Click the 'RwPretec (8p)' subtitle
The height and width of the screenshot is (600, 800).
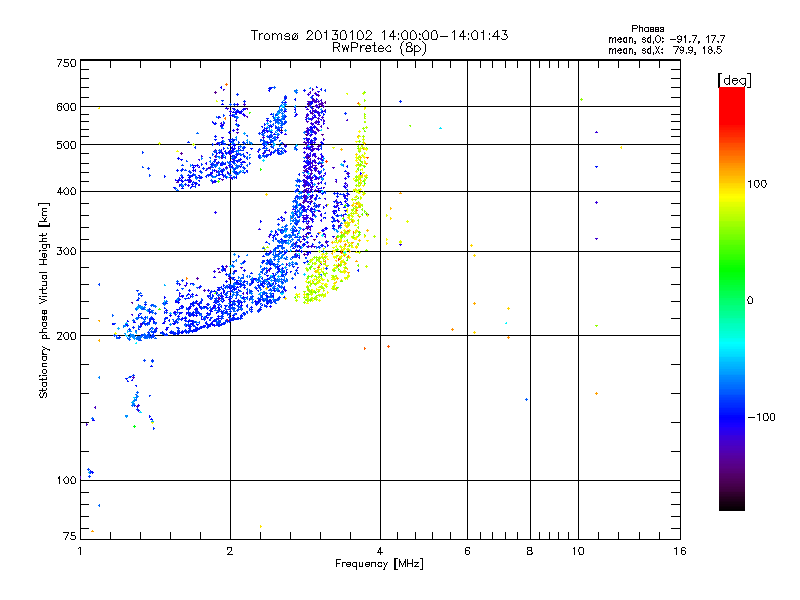tap(379, 48)
